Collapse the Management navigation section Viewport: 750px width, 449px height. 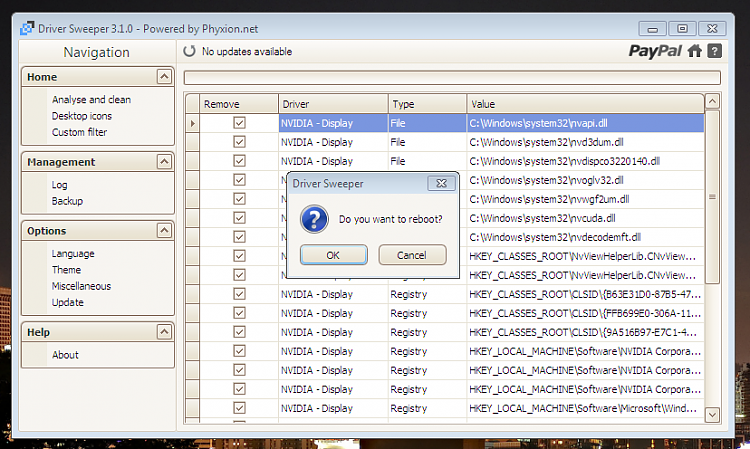tap(164, 162)
